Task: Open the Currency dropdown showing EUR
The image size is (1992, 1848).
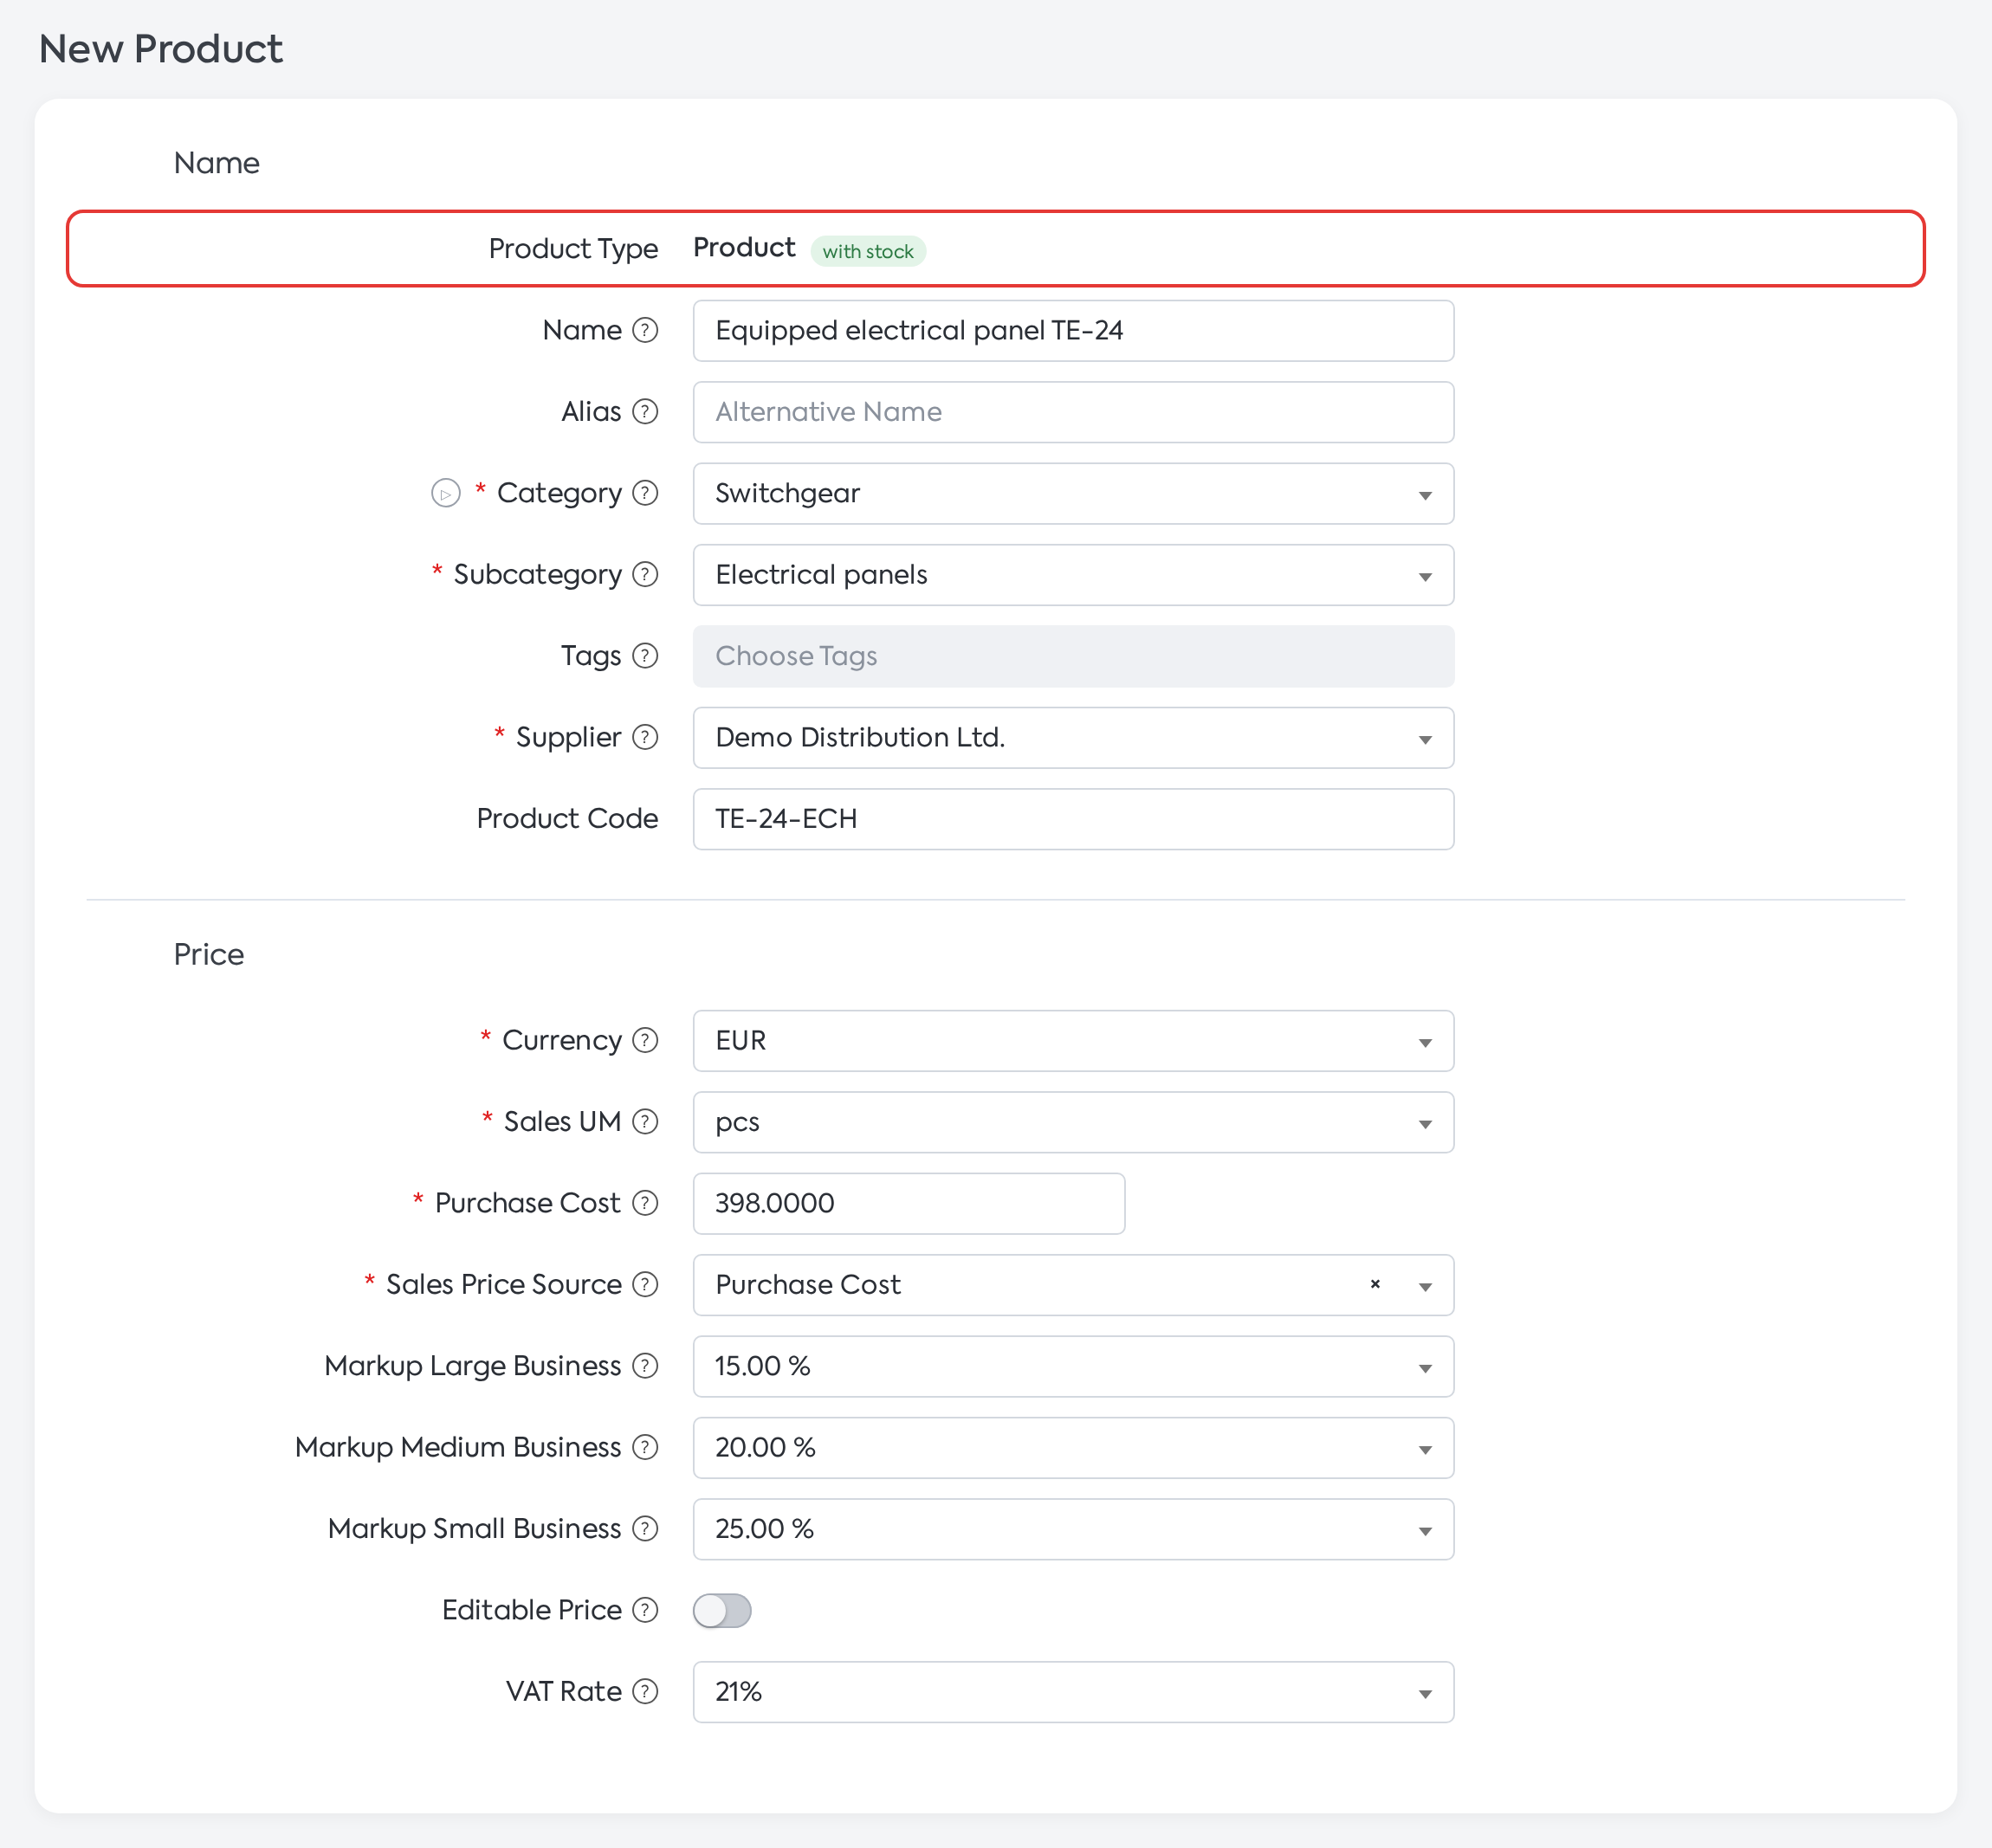Action: point(1073,1041)
